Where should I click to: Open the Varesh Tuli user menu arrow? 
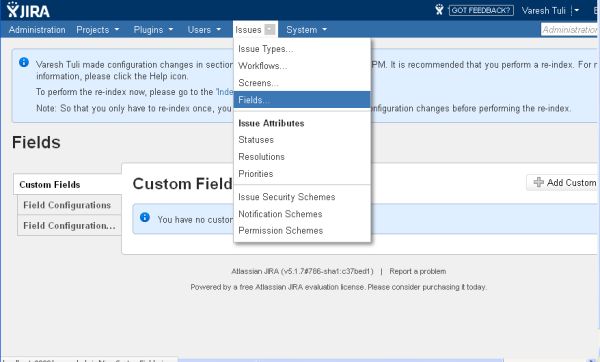pos(577,10)
